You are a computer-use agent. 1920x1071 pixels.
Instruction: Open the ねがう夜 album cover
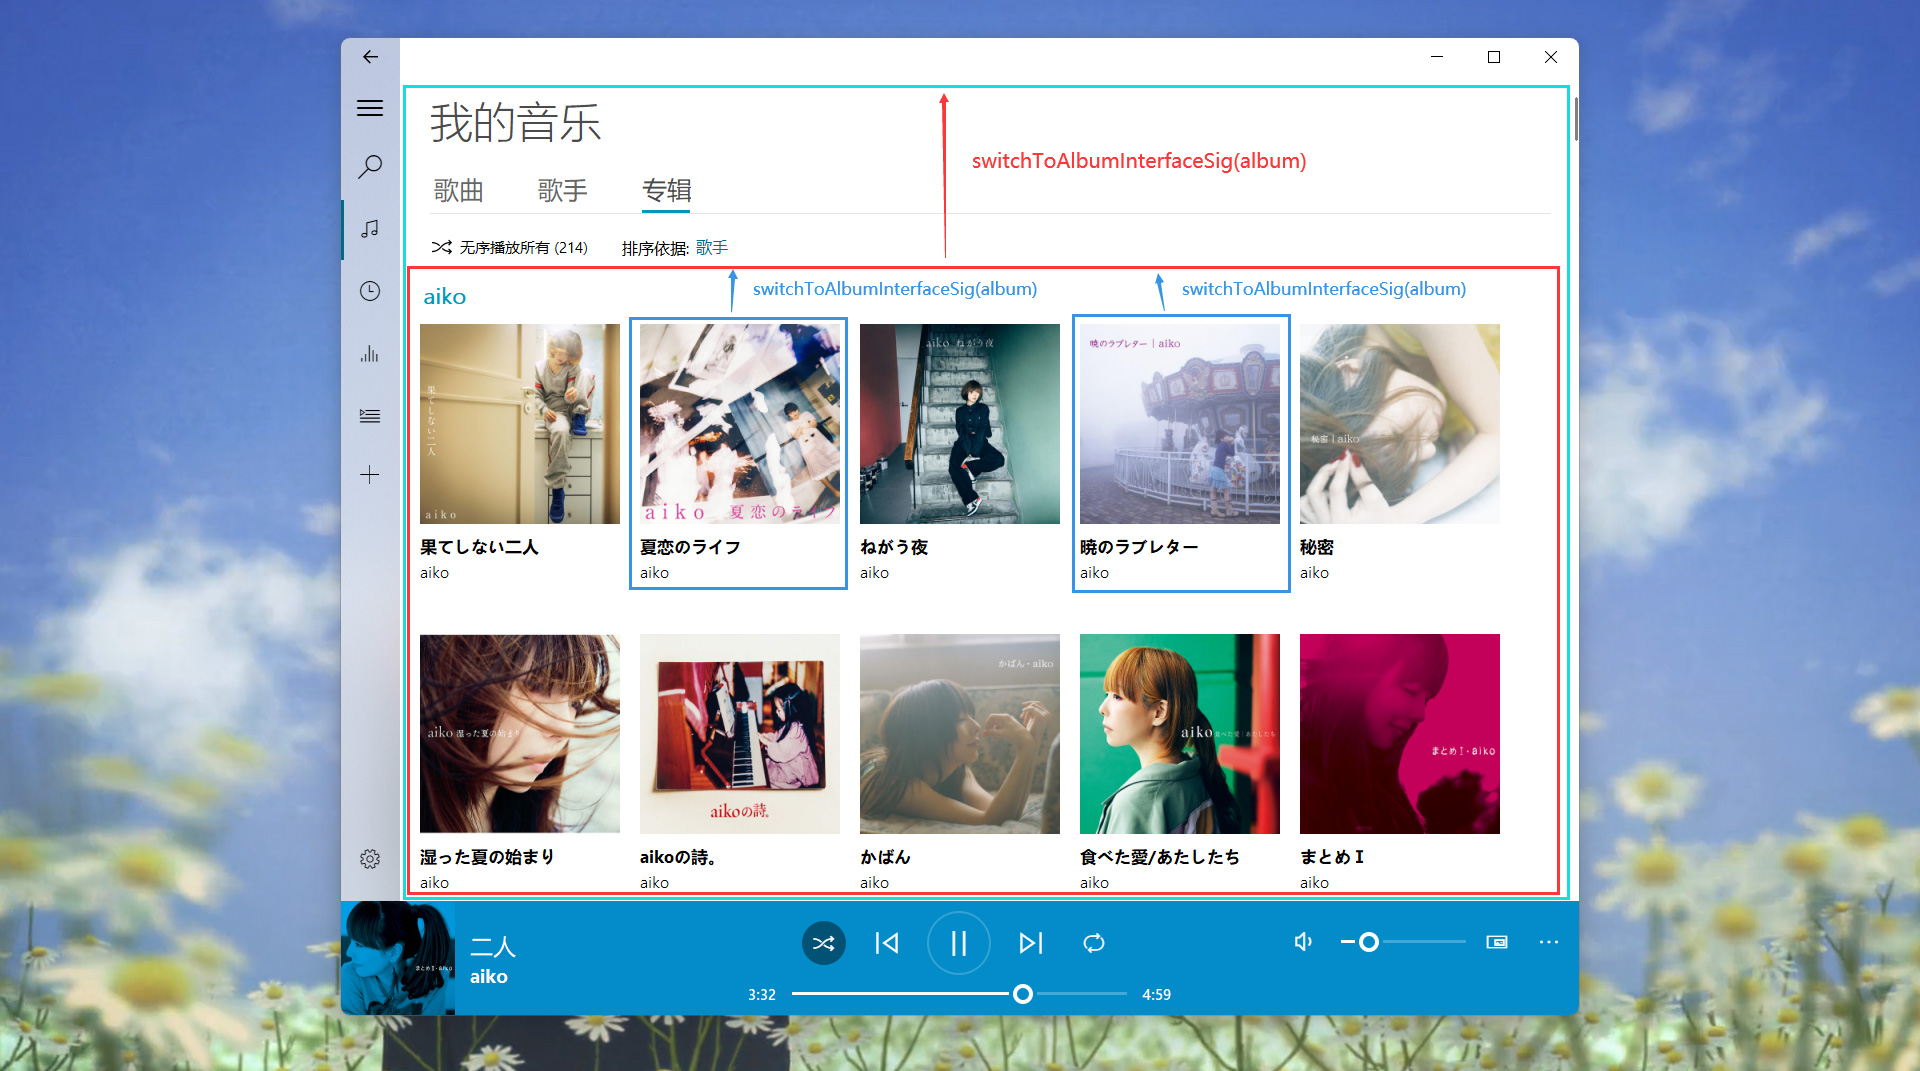pos(960,424)
